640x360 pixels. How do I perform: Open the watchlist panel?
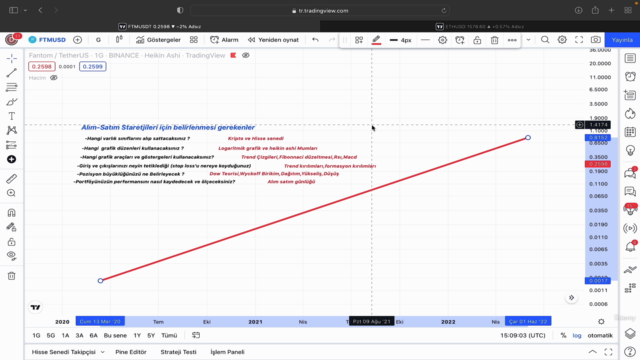[x=630, y=58]
